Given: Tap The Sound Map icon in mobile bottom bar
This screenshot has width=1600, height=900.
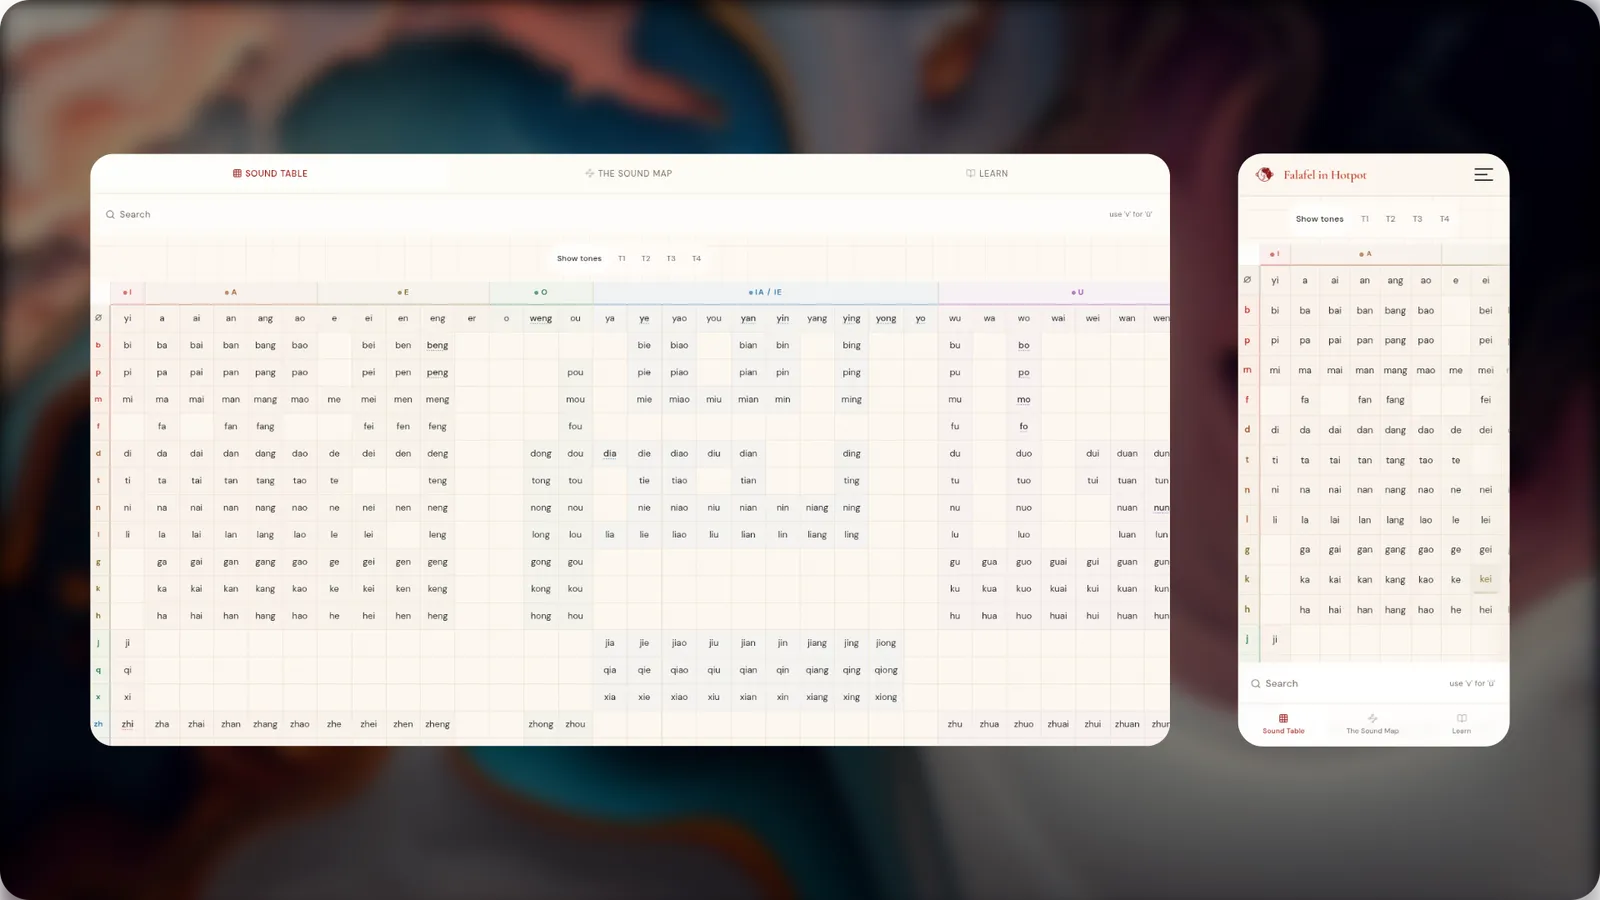Looking at the screenshot, I should pos(1372,718).
